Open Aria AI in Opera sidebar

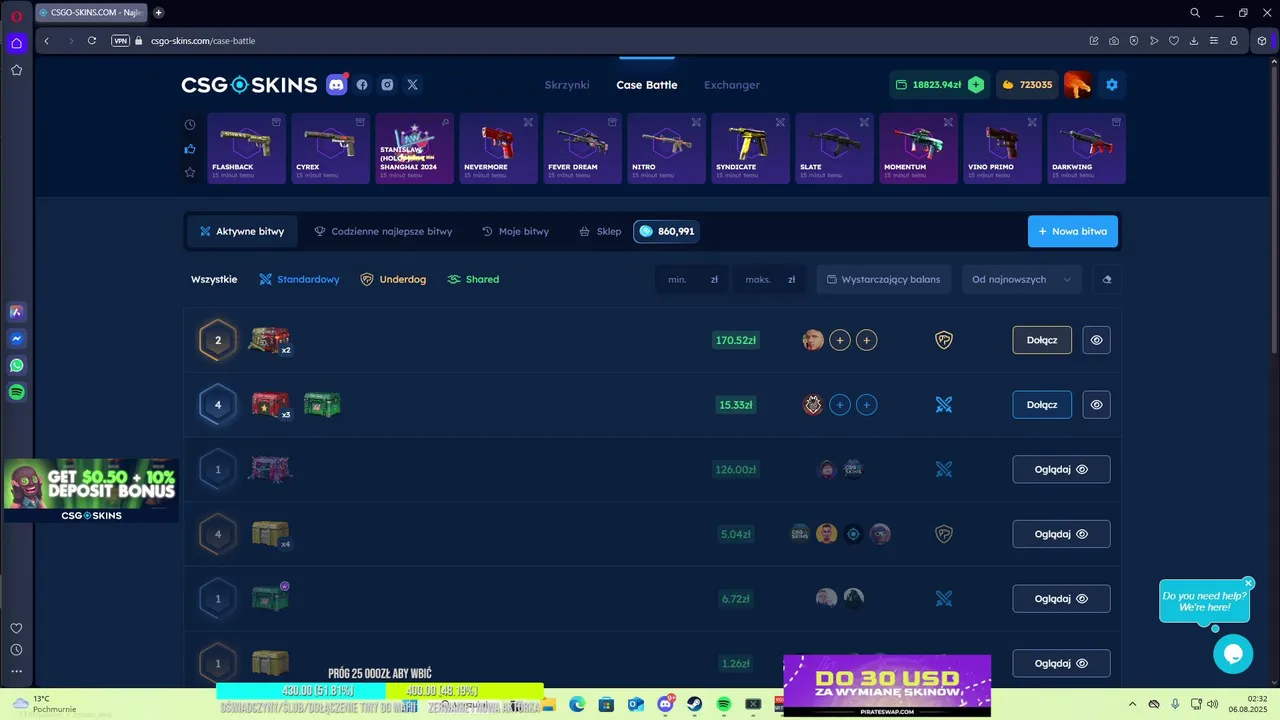16,312
